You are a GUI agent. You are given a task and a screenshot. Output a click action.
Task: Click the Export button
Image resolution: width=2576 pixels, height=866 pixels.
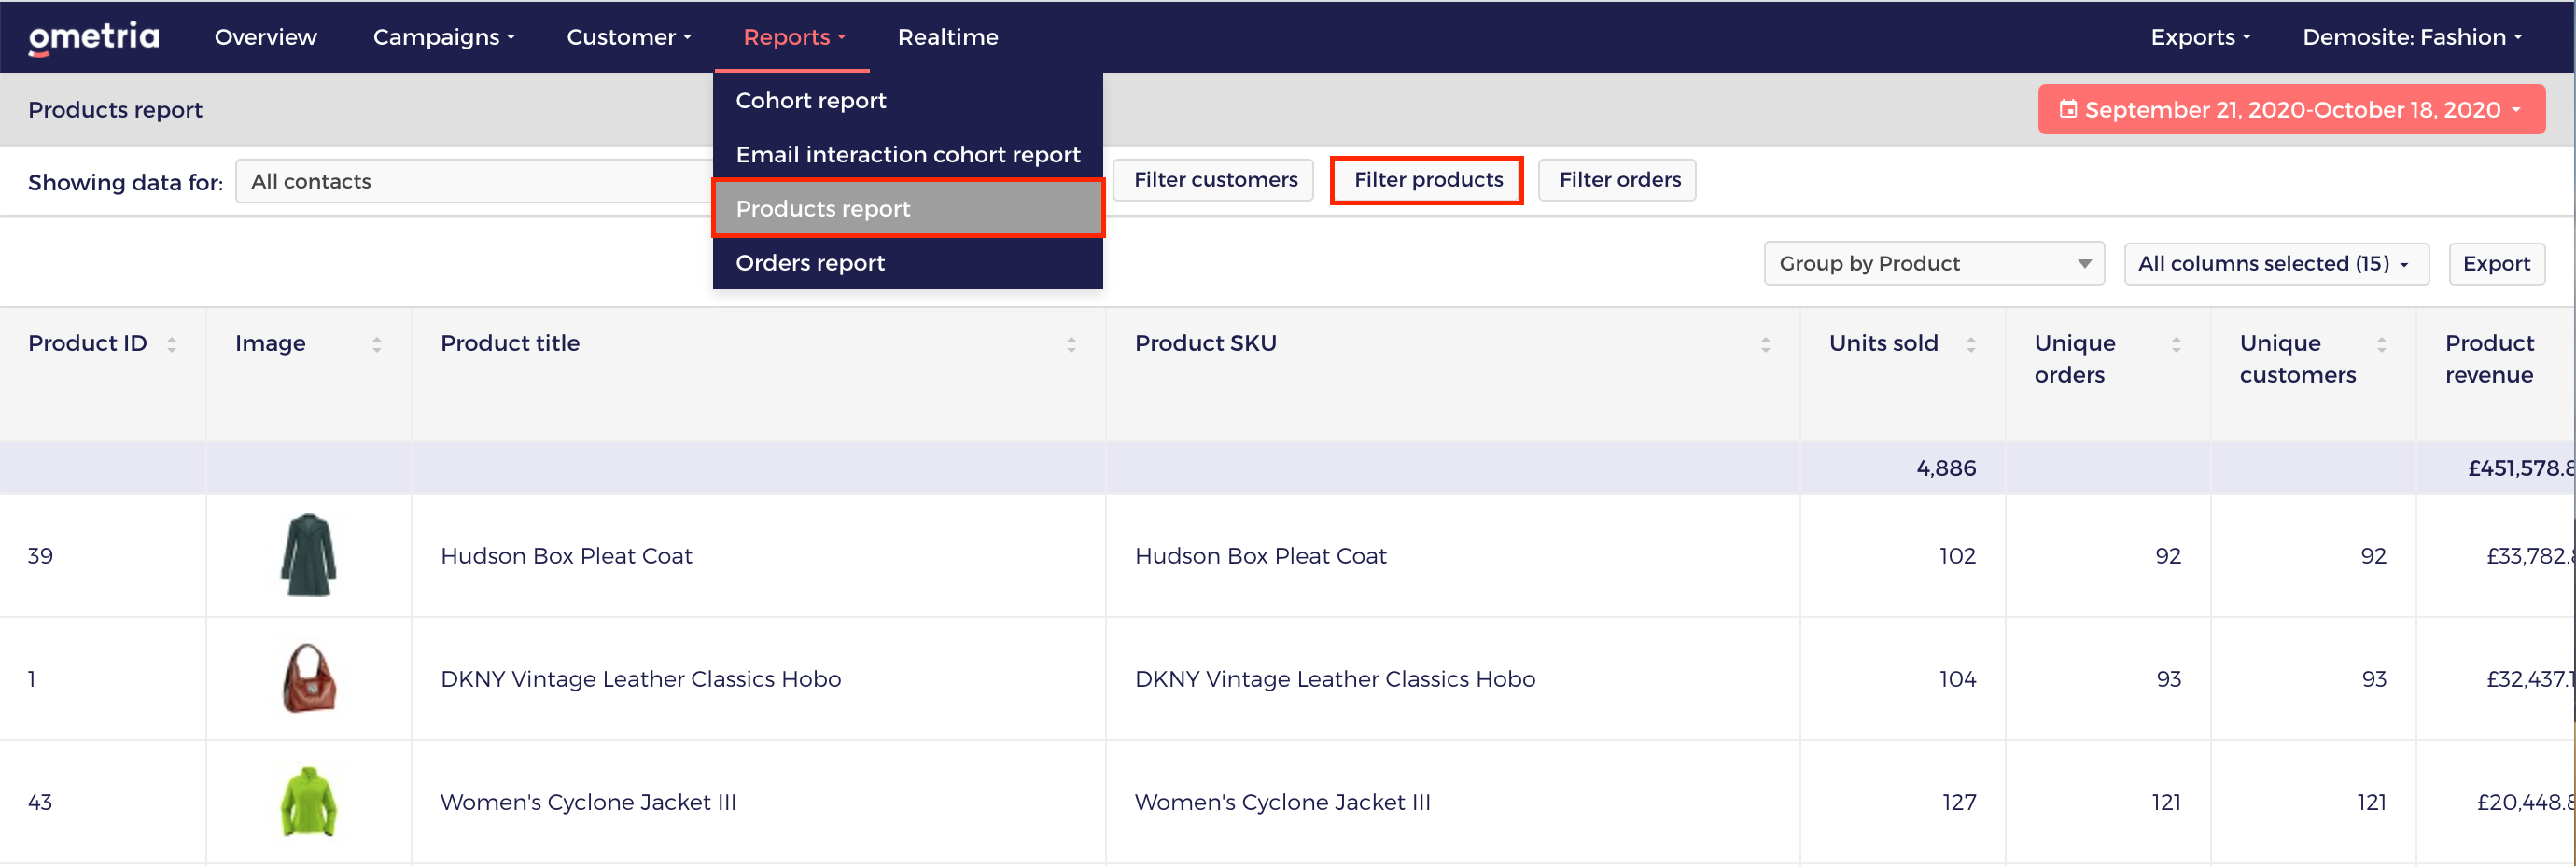[x=2496, y=263]
